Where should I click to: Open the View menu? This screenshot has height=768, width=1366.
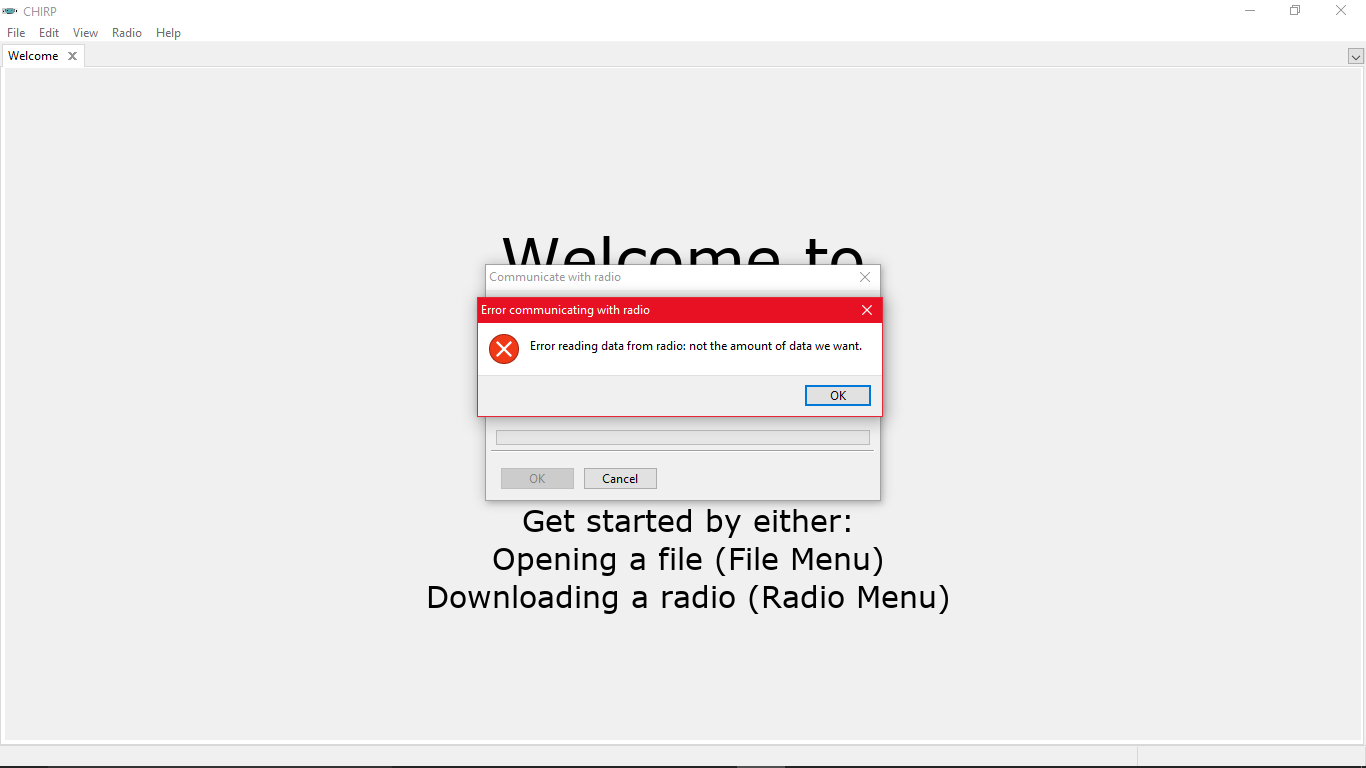coord(85,33)
